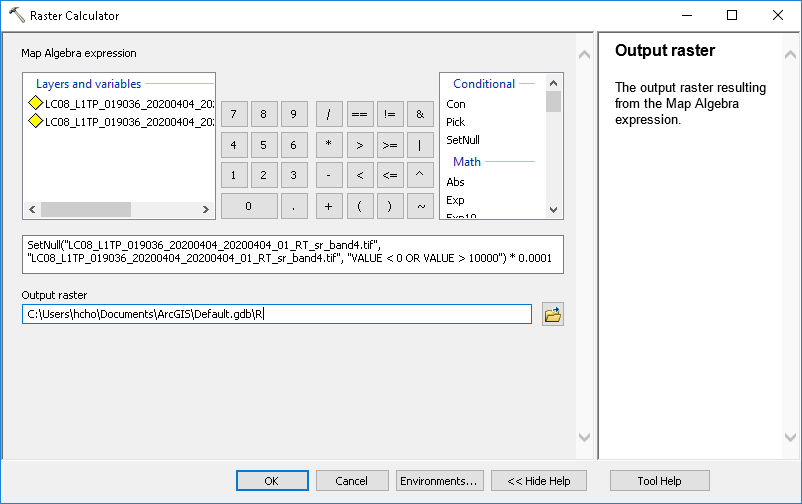Pick the Abs math function
This screenshot has height=504, width=802.
(x=455, y=182)
